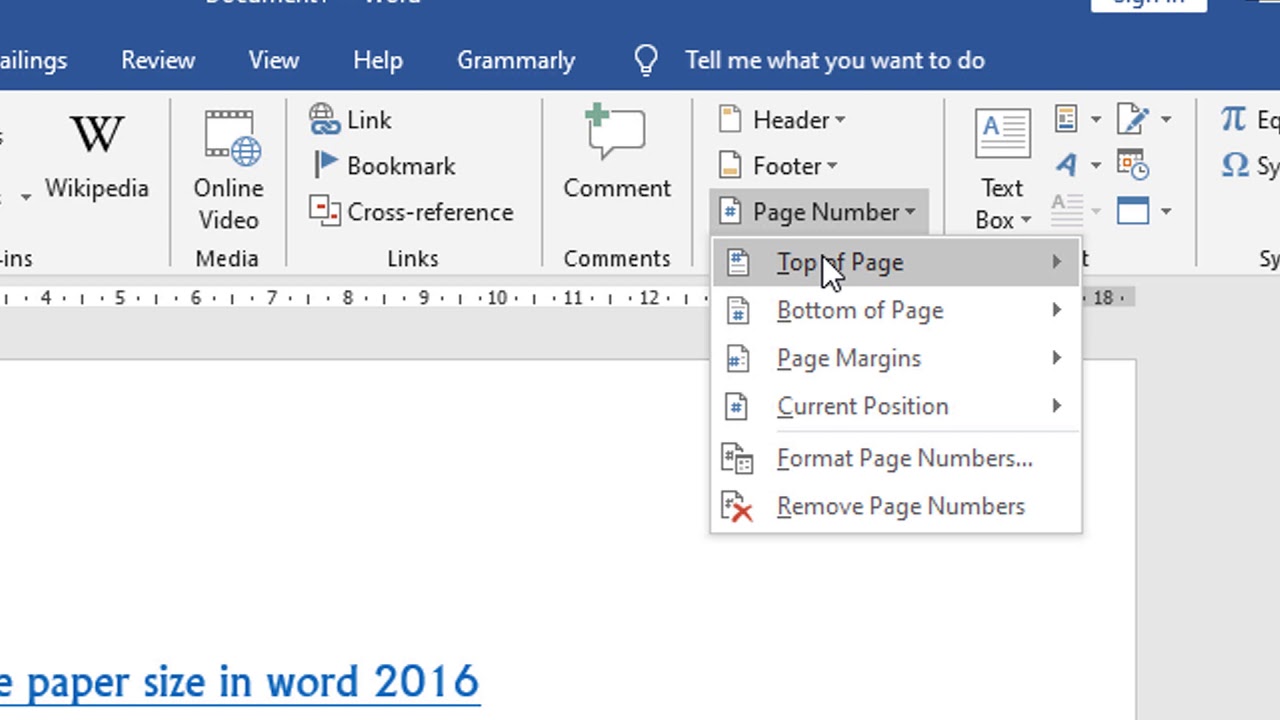The height and width of the screenshot is (720, 1280).
Task: Insert an embedded Object
Action: click(1133, 211)
